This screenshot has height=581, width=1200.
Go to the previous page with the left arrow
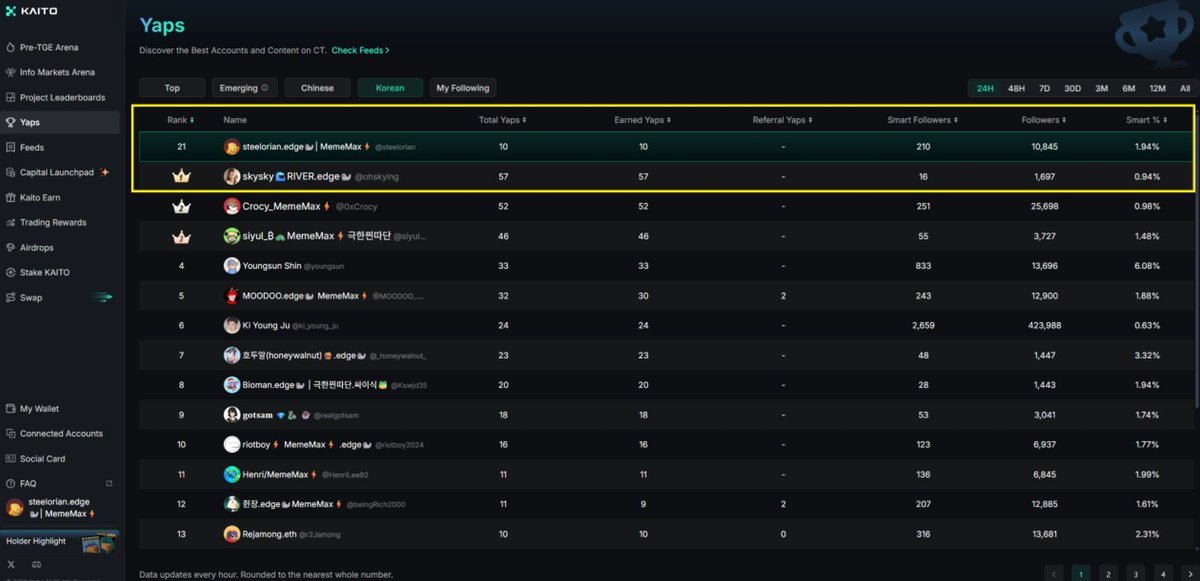tap(1054, 573)
